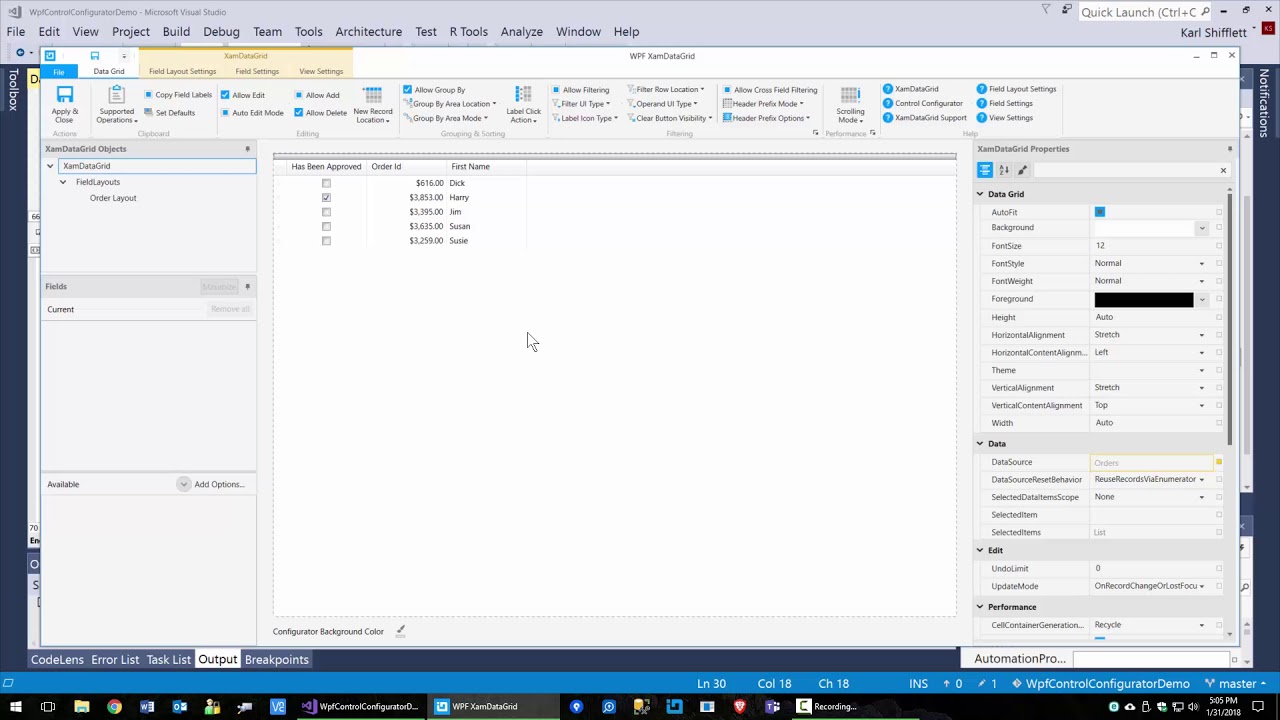1280x720 pixels.
Task: Open Foreground black color swatch
Action: coord(1144,299)
